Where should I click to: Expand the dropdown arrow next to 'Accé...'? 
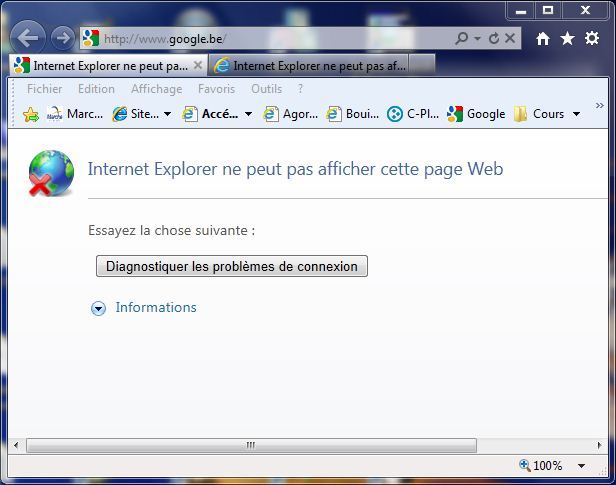tap(248, 114)
